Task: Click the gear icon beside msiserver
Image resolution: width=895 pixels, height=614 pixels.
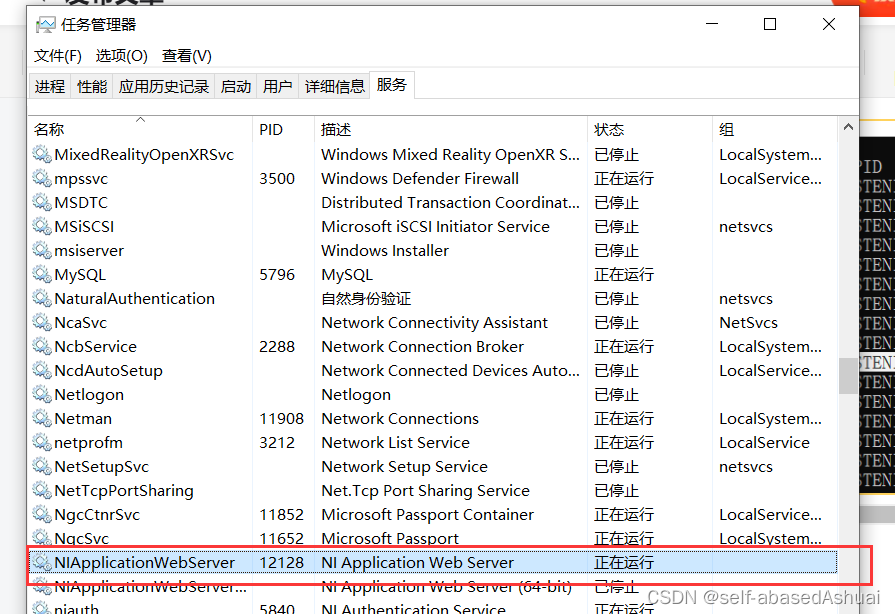Action: pyautogui.click(x=42, y=250)
